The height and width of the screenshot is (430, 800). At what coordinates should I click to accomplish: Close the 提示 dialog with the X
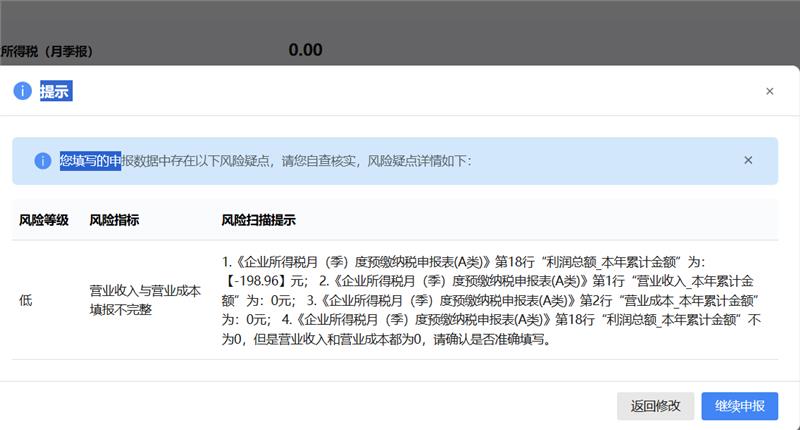point(769,91)
